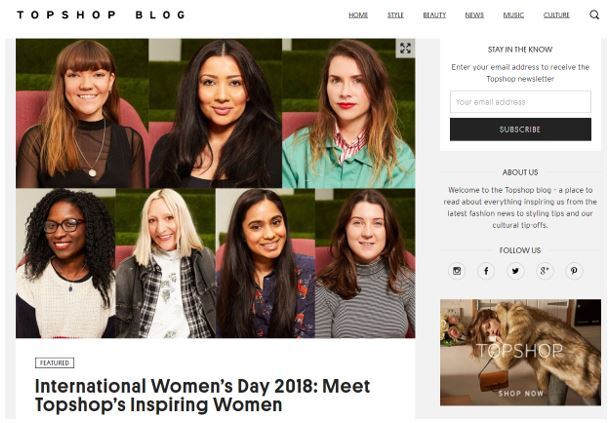The width and height of the screenshot is (609, 423).
Task: Open the search magnifier icon
Action: tap(594, 15)
